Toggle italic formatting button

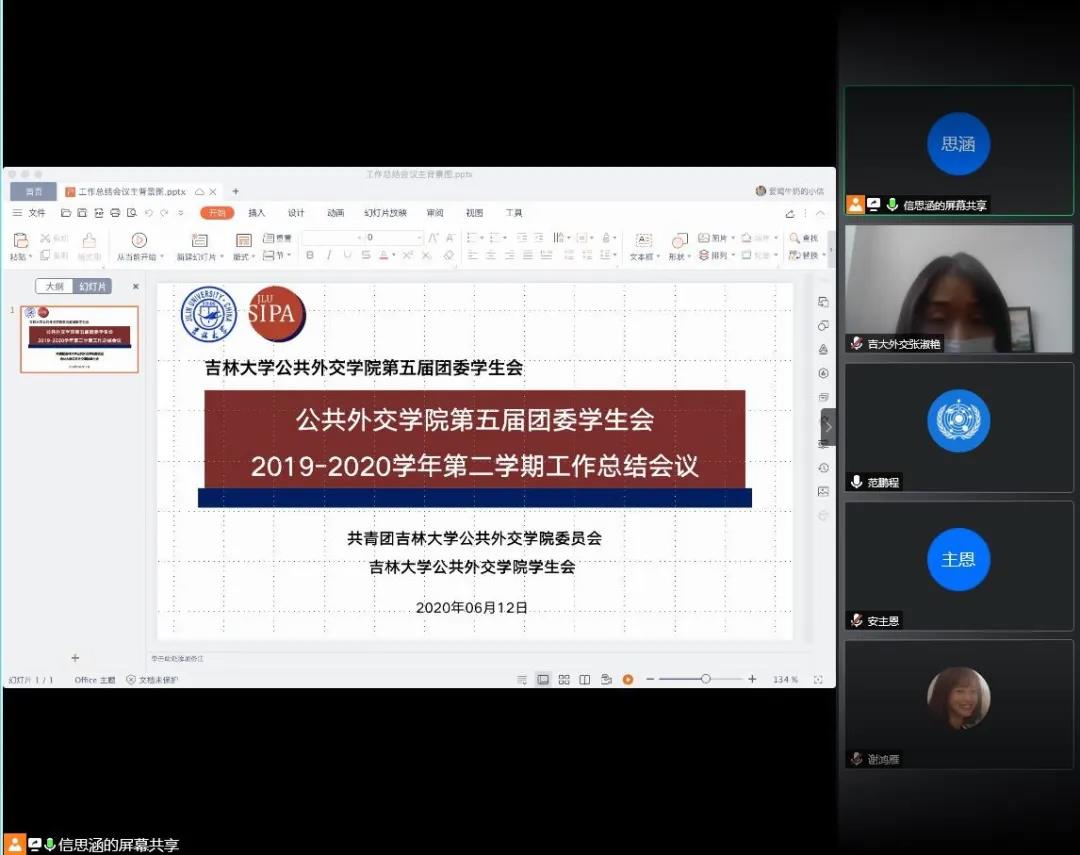pyautogui.click(x=328, y=256)
